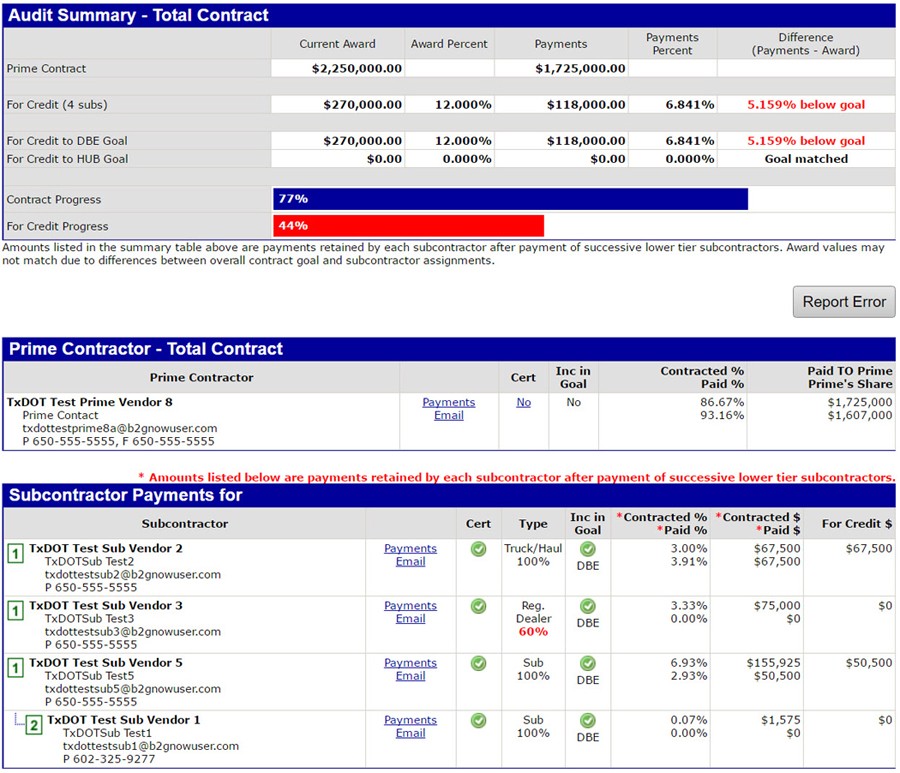Screen dimensions: 900x773
Task: Click Cert checkmark icon for Sub Vendor 3
Action: click(478, 606)
